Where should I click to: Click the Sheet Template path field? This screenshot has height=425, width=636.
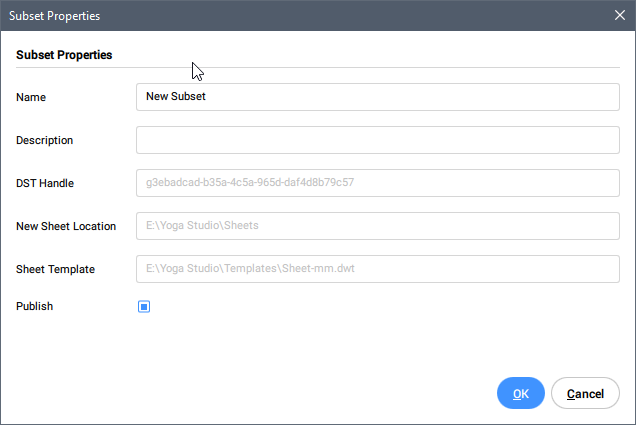377,269
